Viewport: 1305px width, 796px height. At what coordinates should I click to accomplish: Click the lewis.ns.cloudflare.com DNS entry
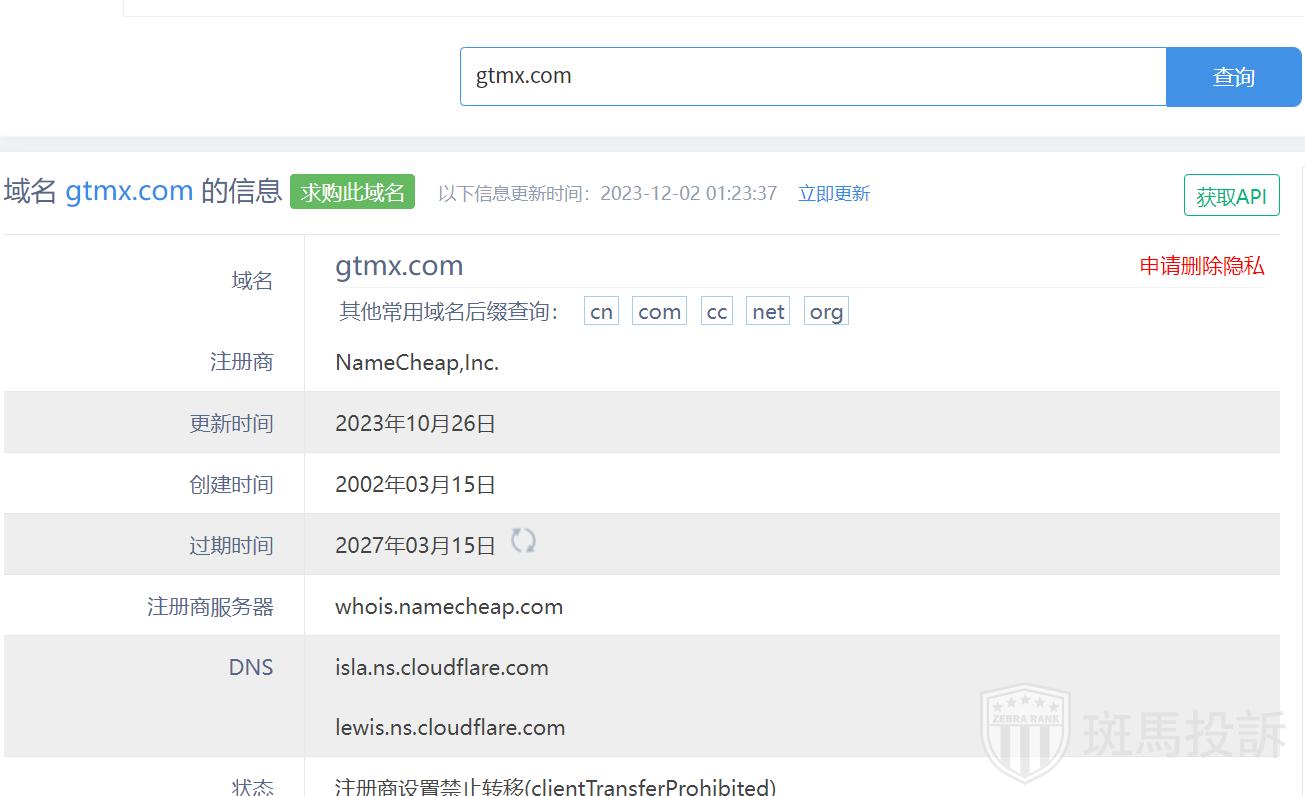pyautogui.click(x=450, y=728)
